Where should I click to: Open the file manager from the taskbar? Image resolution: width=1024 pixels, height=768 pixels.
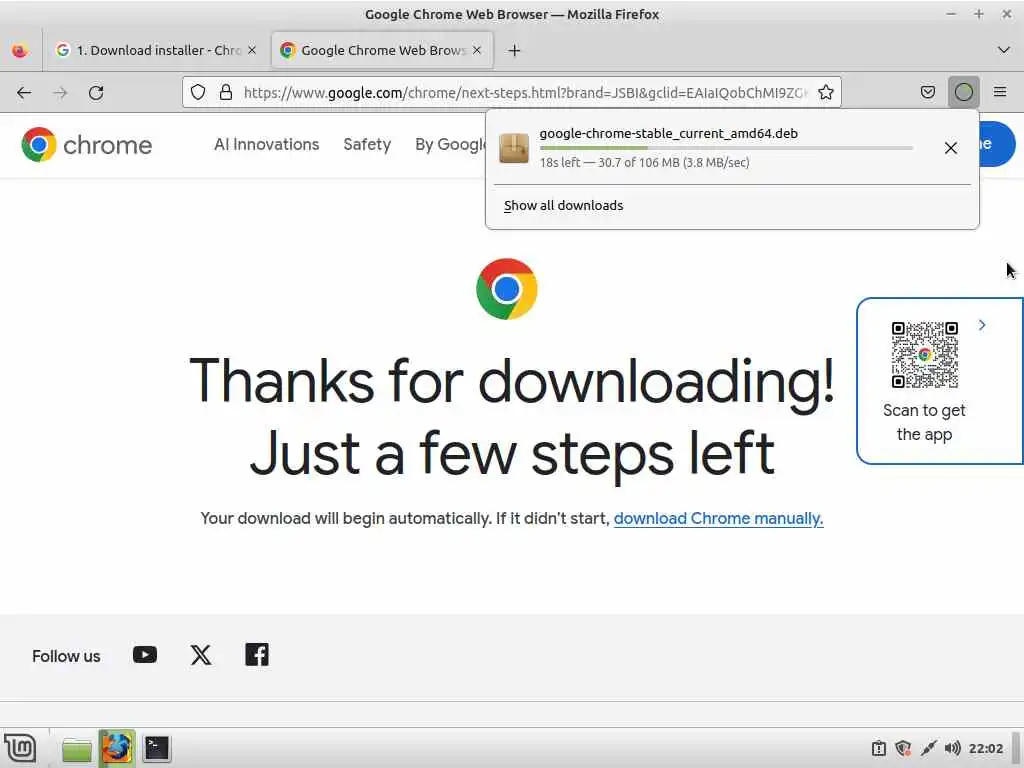point(77,749)
